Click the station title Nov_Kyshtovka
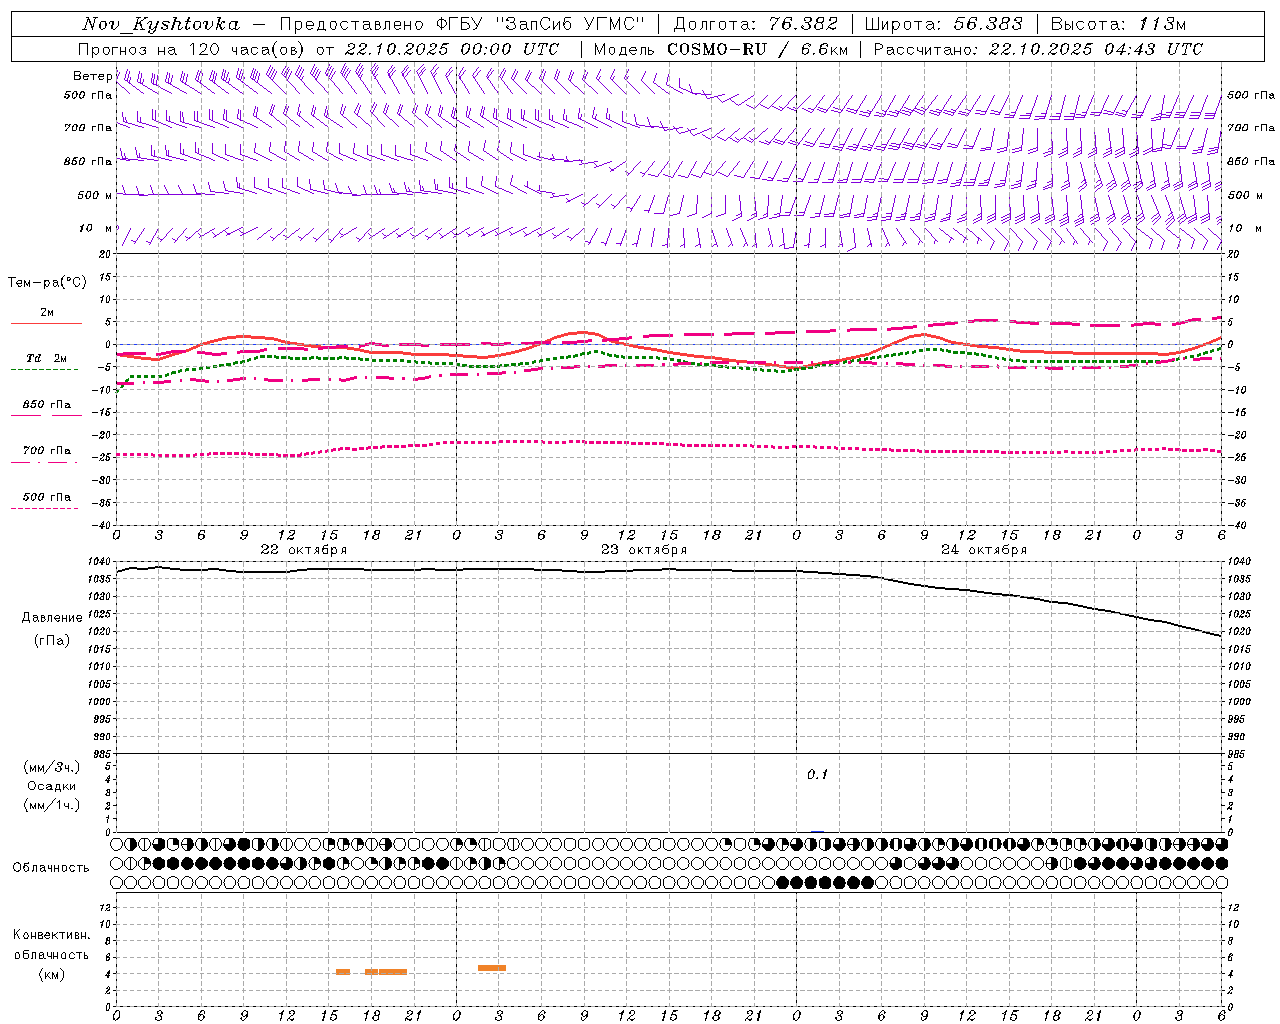The width and height of the screenshot is (1280, 1024). [x=161, y=24]
